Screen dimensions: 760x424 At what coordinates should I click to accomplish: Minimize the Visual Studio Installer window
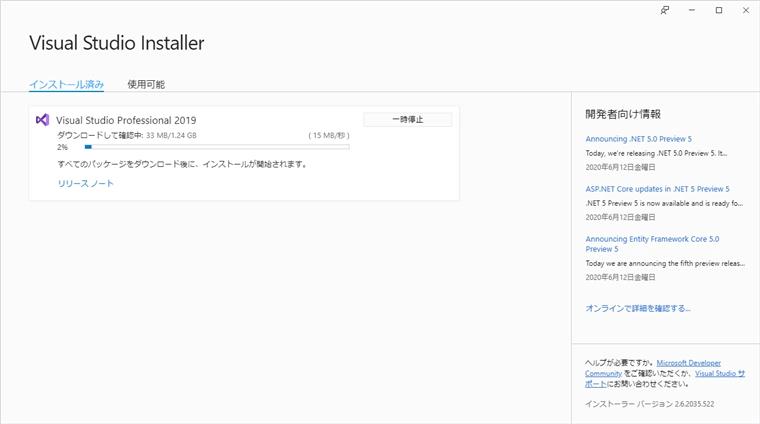692,10
